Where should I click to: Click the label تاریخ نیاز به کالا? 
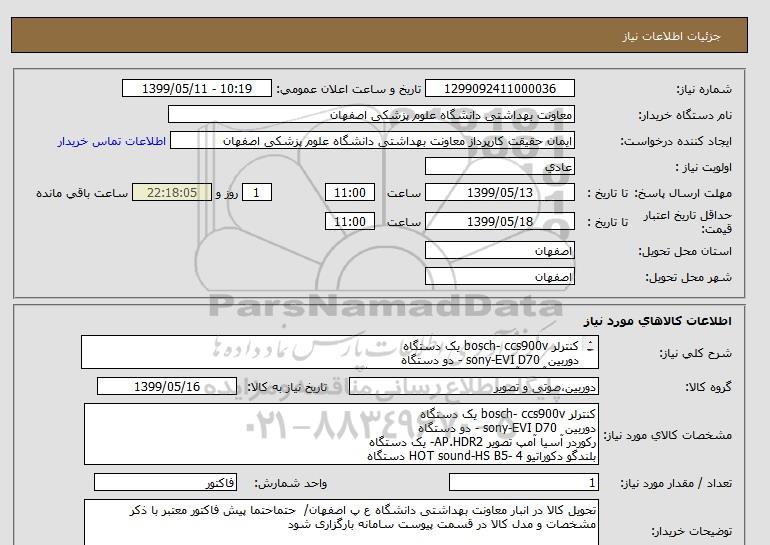[x=287, y=387]
